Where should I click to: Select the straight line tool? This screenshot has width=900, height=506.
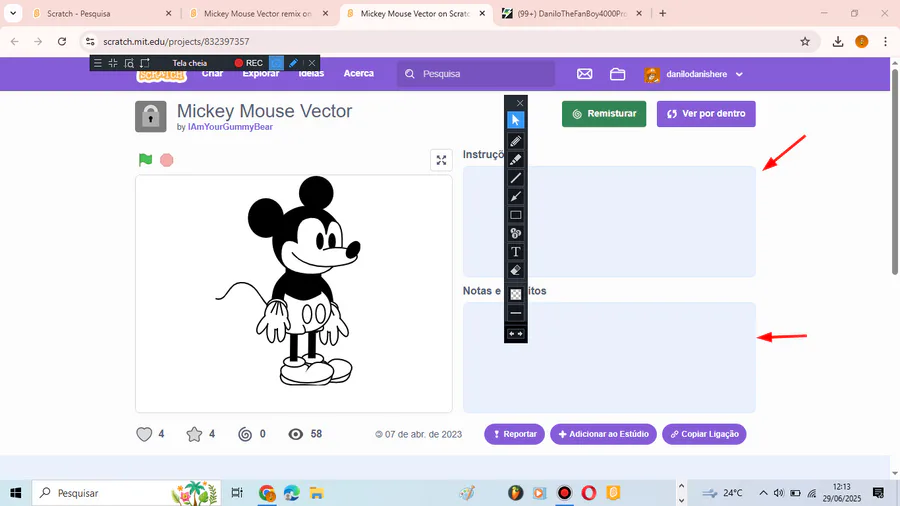515,178
